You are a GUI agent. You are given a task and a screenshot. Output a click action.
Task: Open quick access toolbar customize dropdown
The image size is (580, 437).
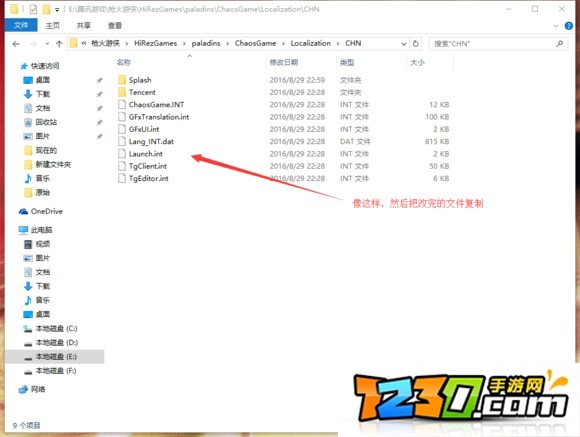pyautogui.click(x=57, y=10)
